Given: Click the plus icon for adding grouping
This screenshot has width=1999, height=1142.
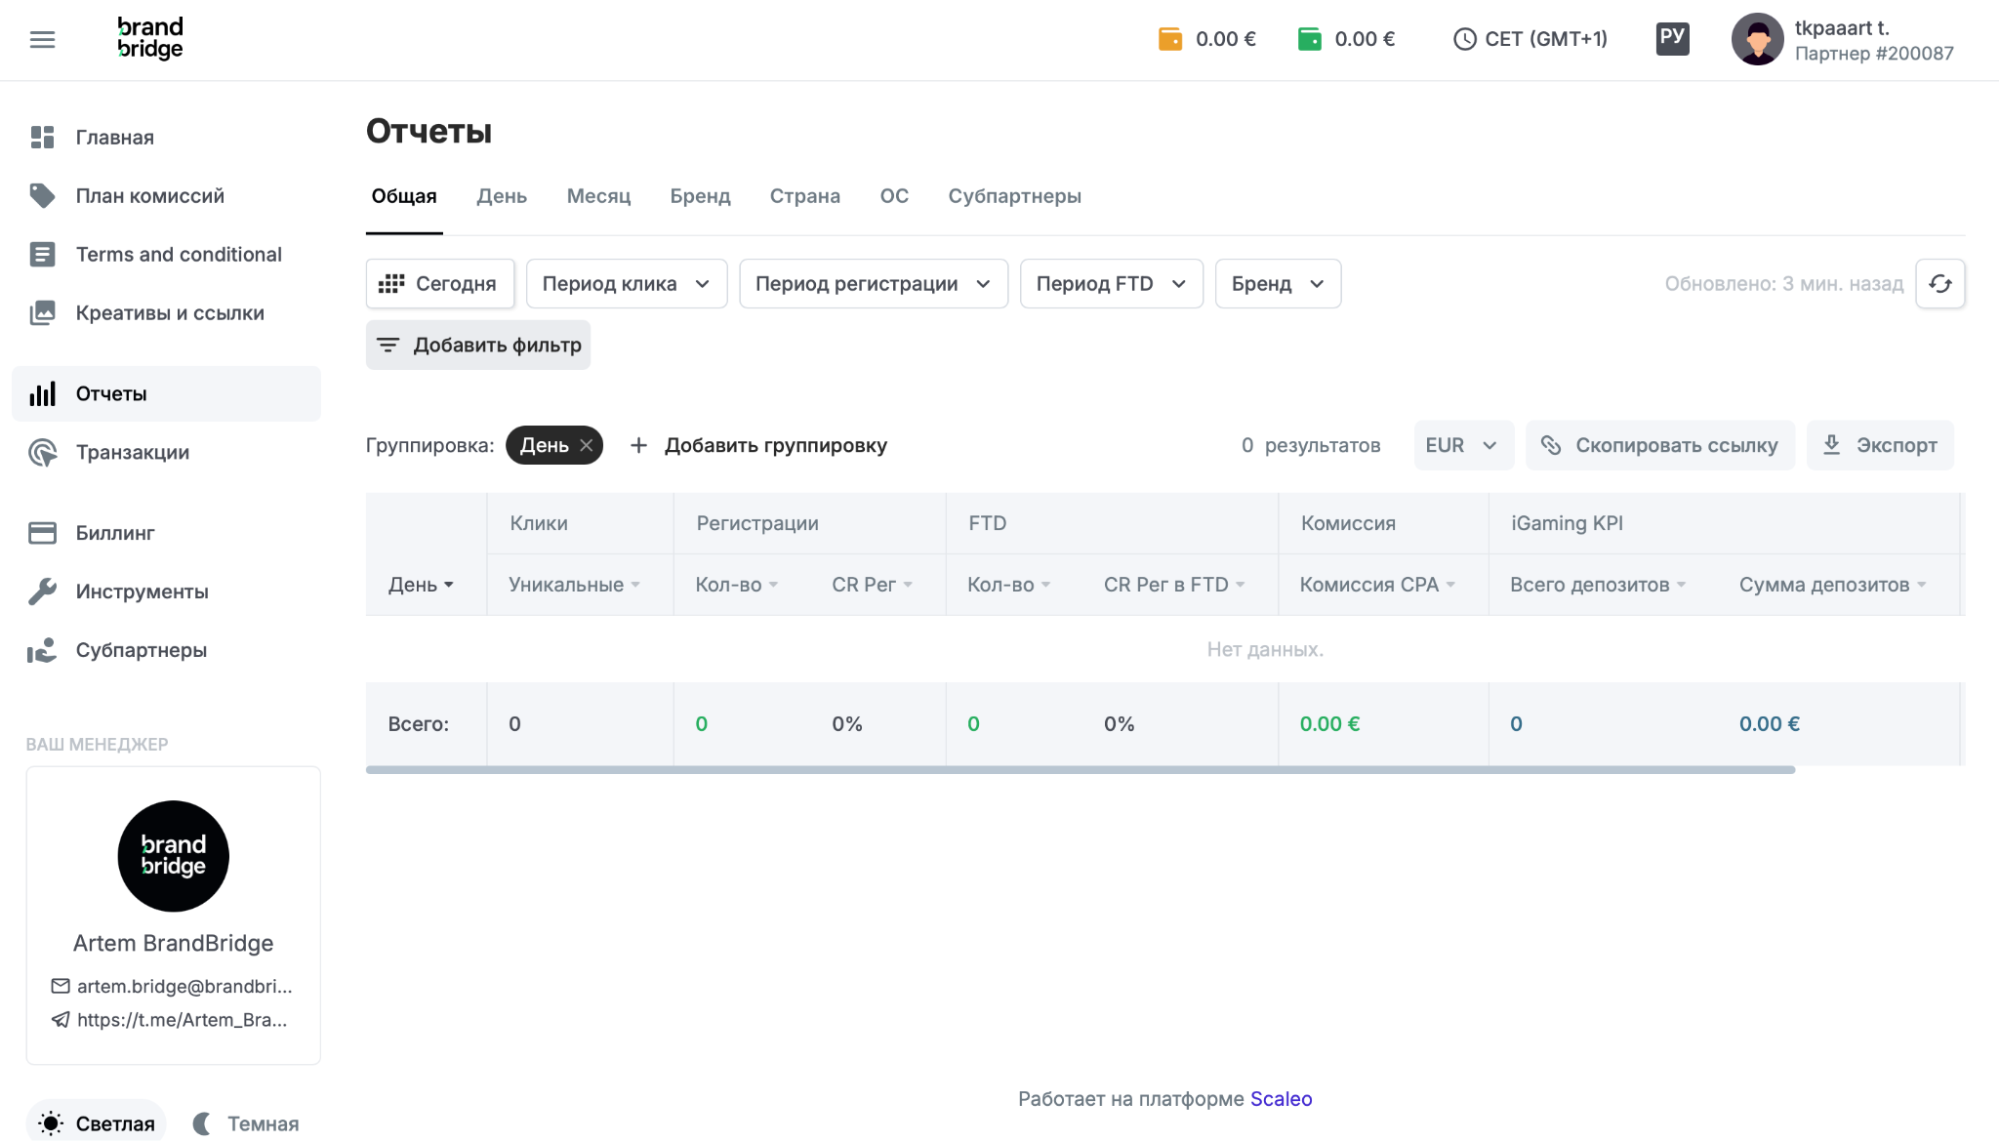Looking at the screenshot, I should point(638,445).
